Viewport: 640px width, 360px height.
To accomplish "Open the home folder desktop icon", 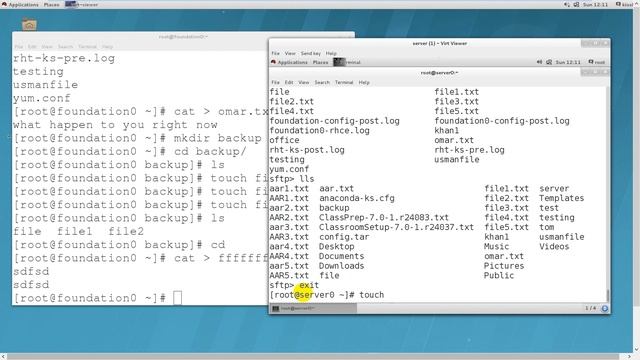I will tap(29, 24).
